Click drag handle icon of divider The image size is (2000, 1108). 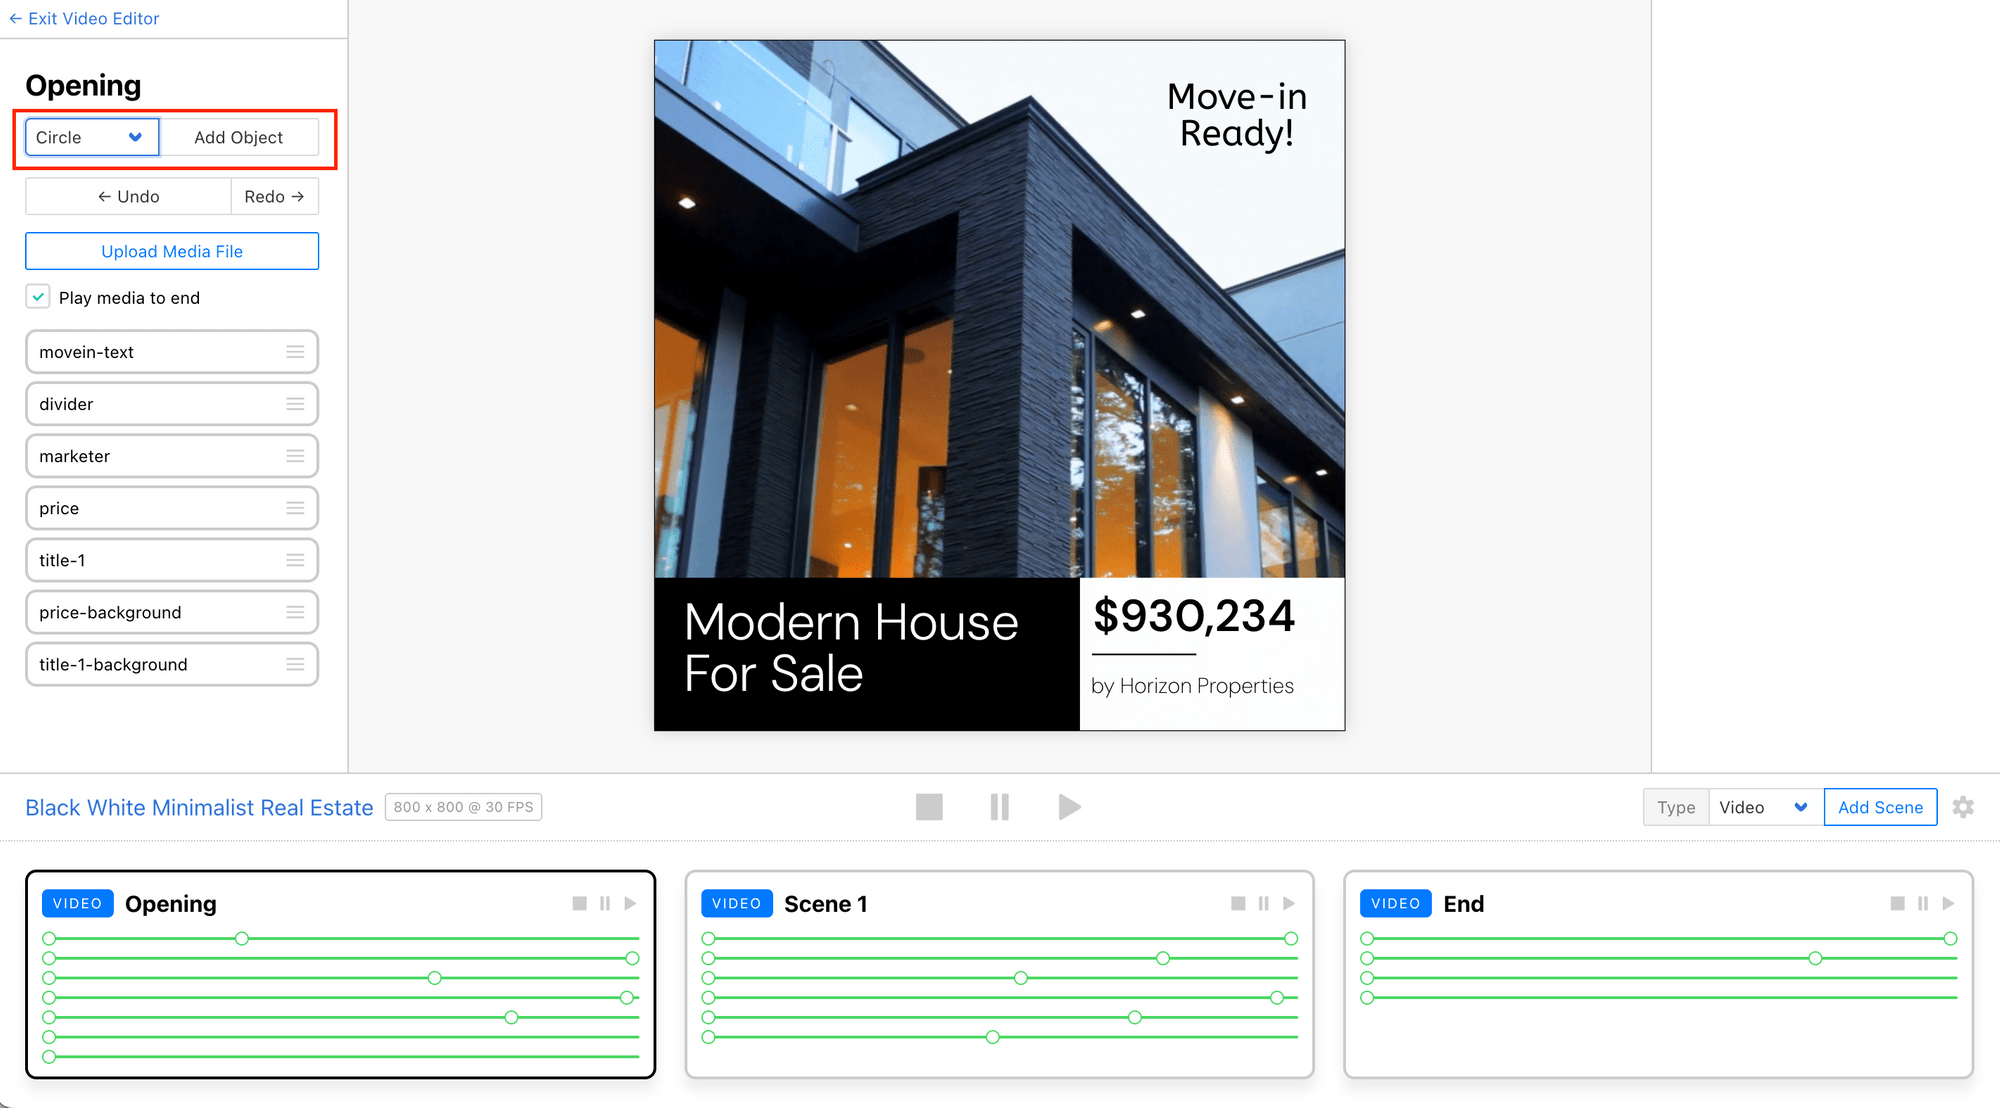[x=295, y=404]
